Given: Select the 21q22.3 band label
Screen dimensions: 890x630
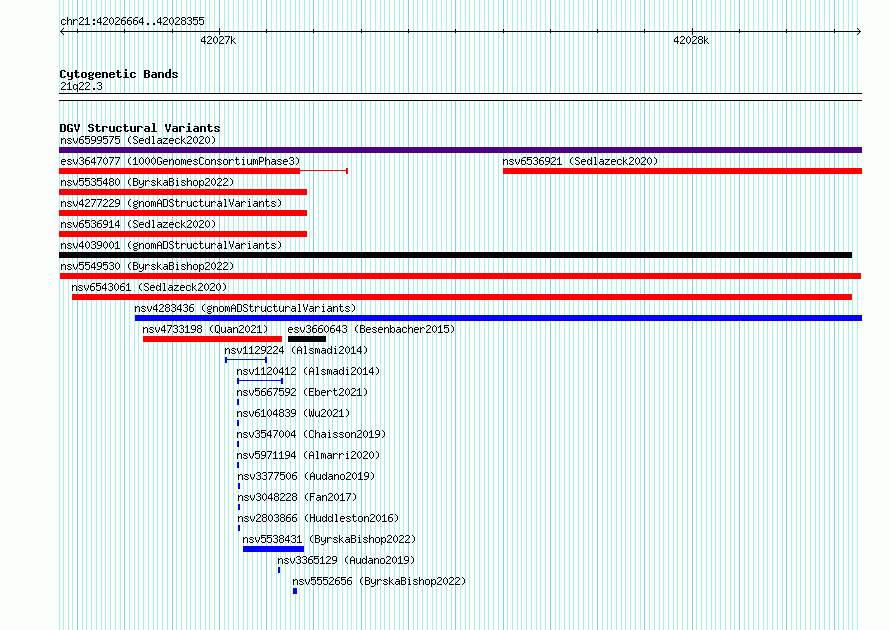Looking at the screenshot, I should tap(81, 86).
